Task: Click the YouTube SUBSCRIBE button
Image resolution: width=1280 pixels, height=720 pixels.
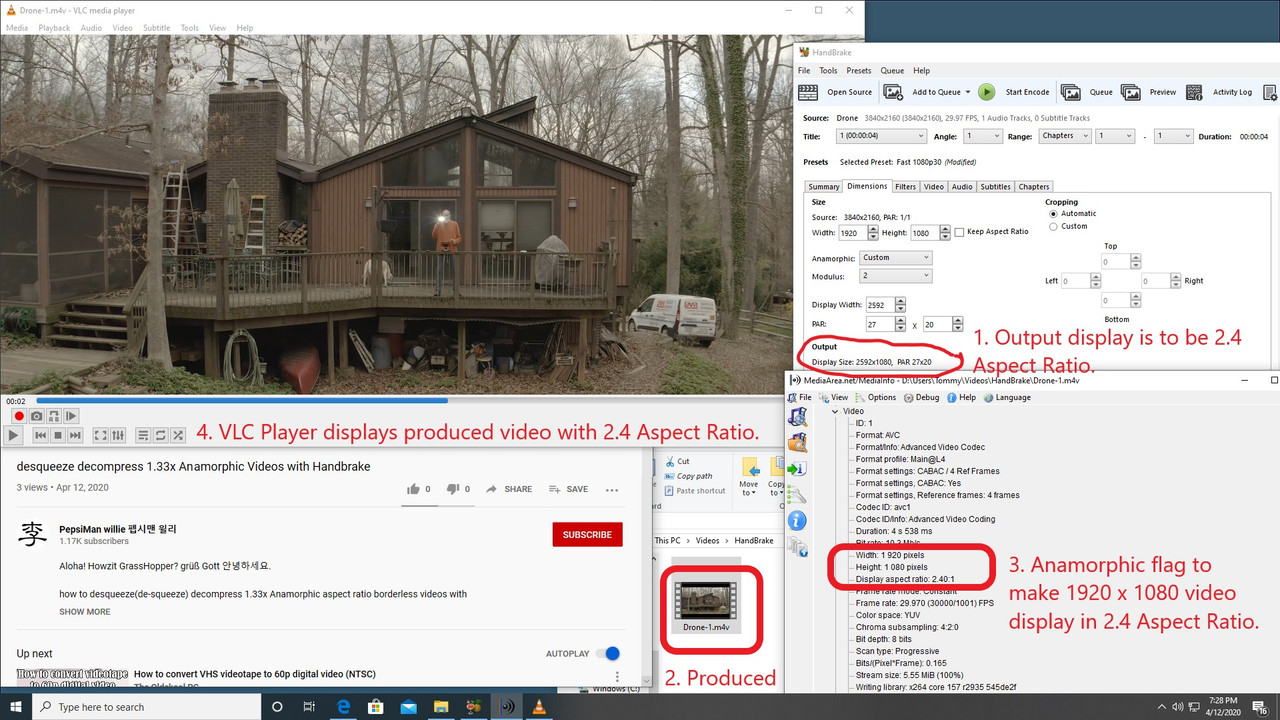Action: pos(587,534)
